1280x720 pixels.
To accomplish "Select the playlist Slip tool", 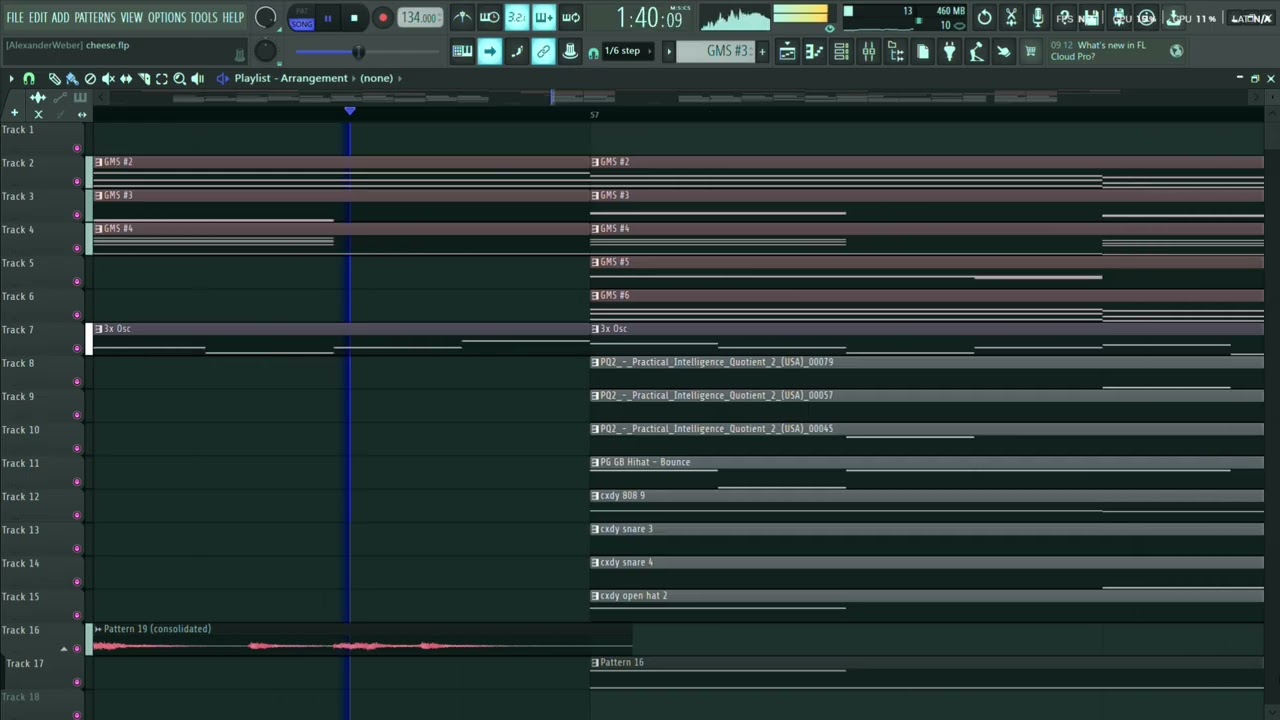I will pyautogui.click(x=126, y=78).
